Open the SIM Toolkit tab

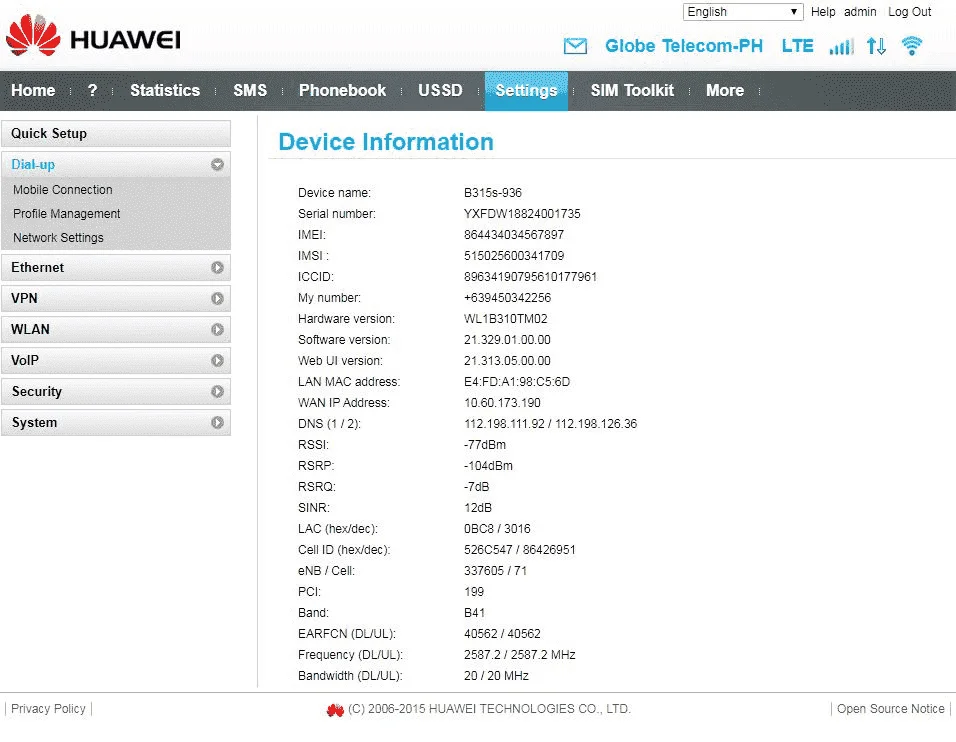pos(632,90)
